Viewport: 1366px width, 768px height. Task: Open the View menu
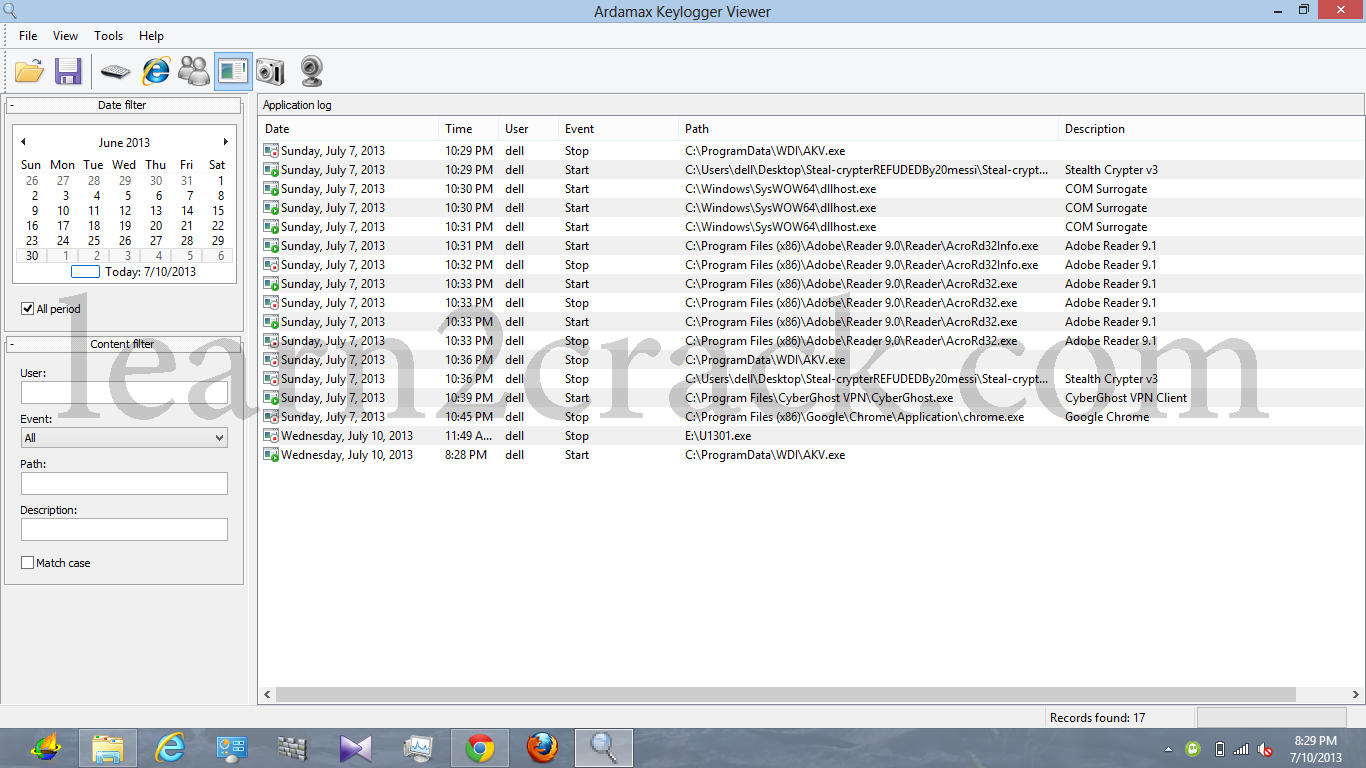66,36
